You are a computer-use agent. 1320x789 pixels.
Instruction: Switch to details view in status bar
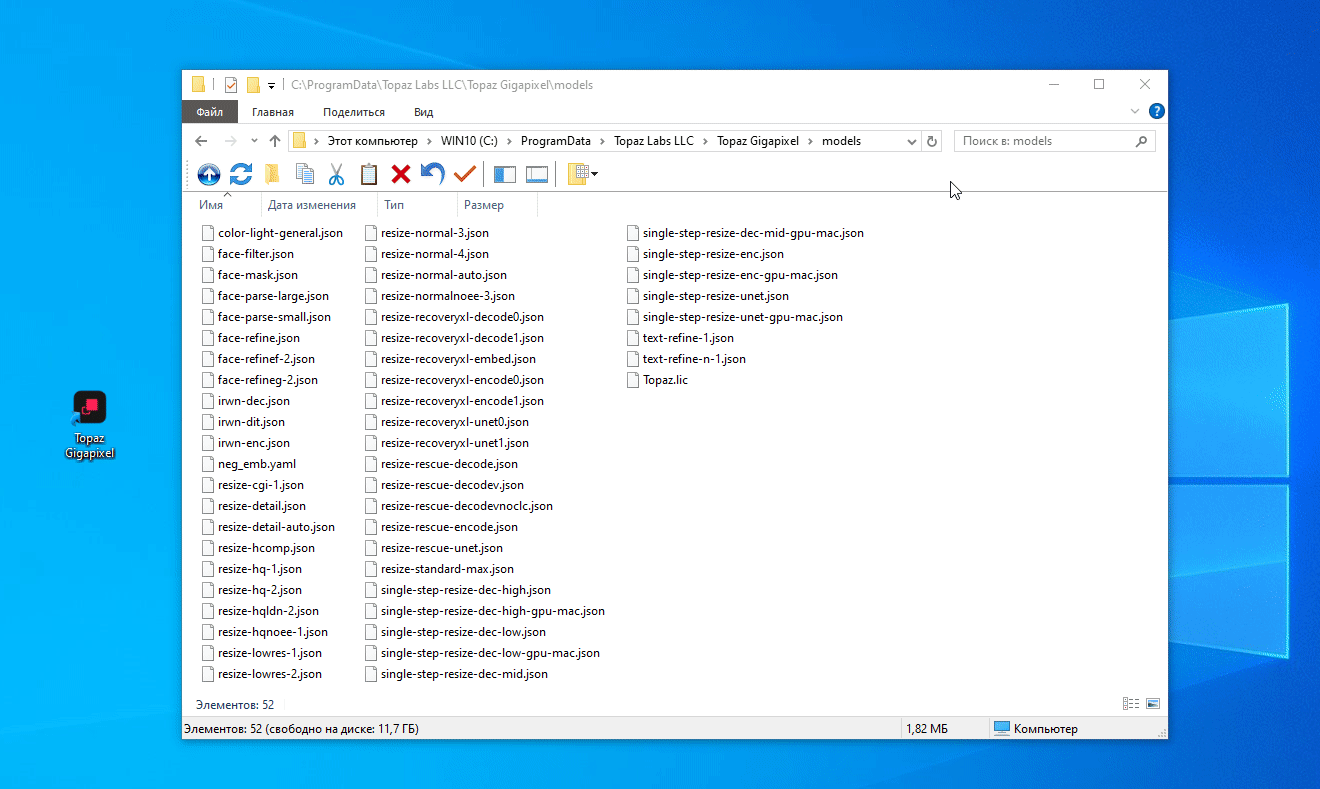pos(1131,704)
